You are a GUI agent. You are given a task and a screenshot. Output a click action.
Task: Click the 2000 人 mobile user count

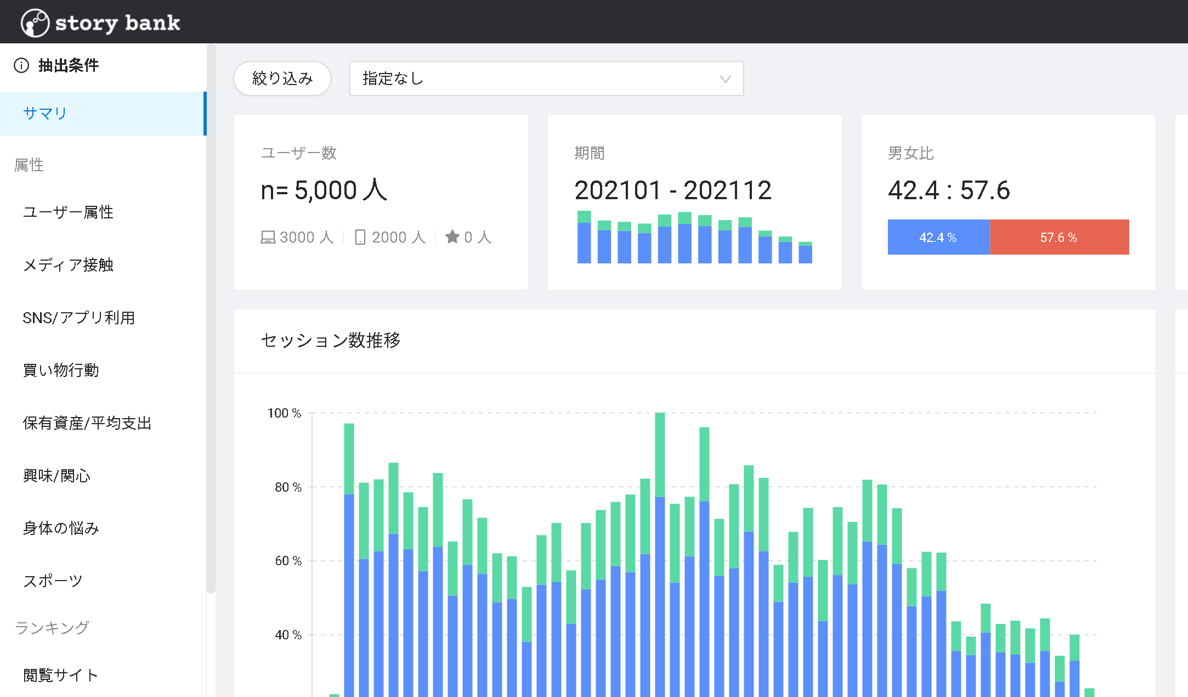point(399,237)
